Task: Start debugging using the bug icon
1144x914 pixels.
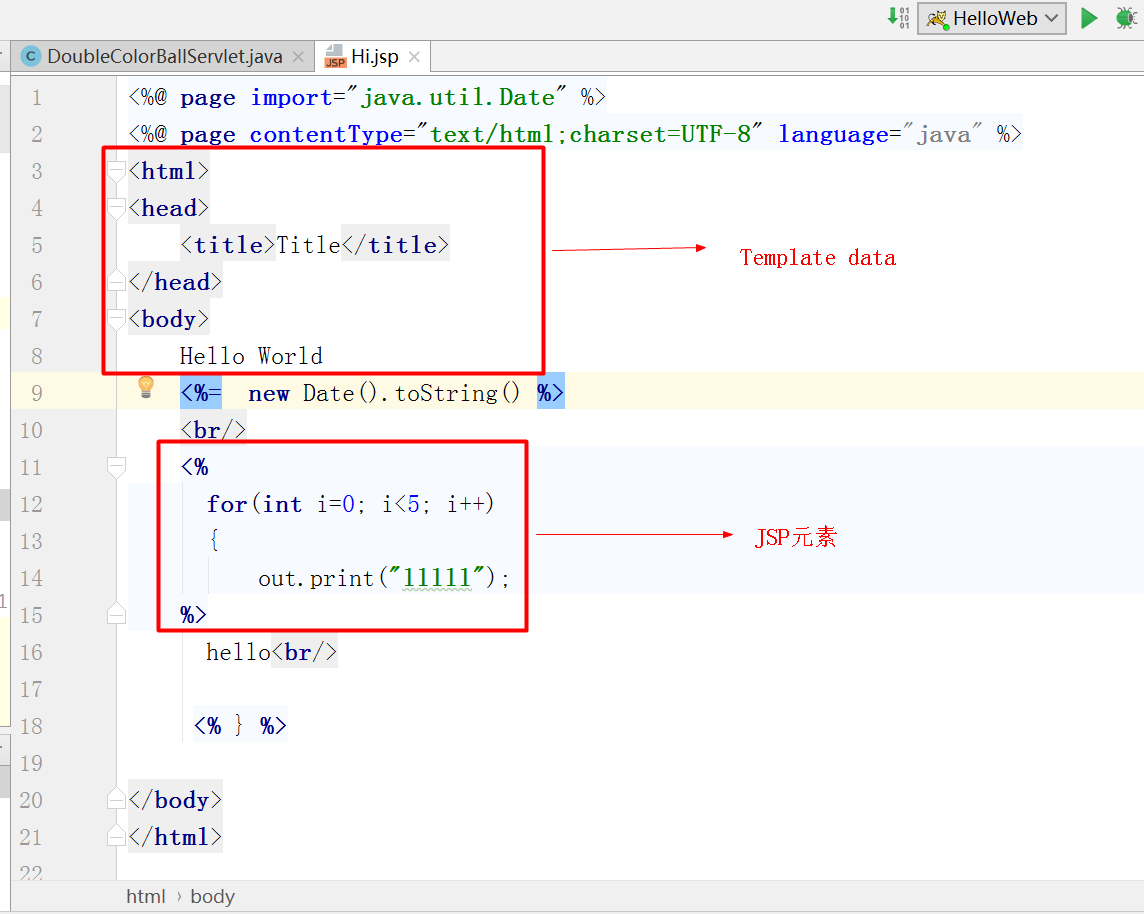Action: pyautogui.click(x=1126, y=18)
